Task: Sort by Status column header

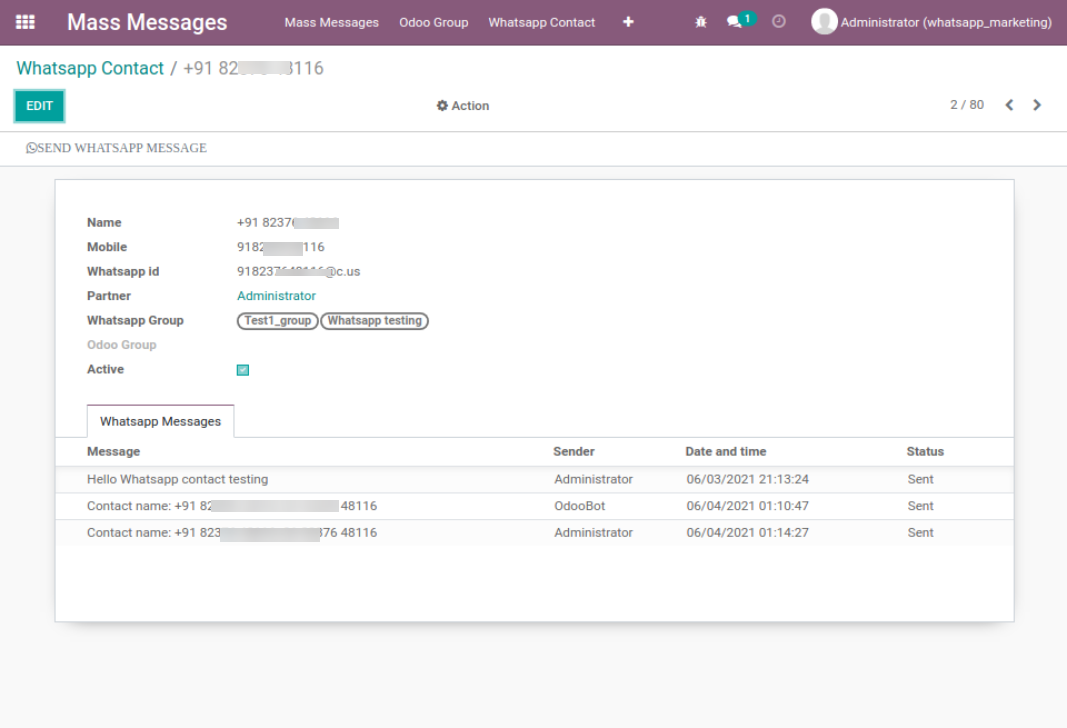Action: [925, 452]
